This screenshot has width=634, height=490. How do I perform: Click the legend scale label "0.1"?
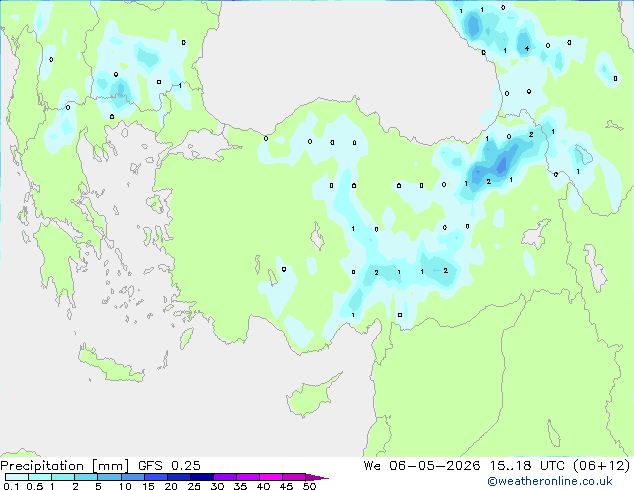(x=11, y=486)
